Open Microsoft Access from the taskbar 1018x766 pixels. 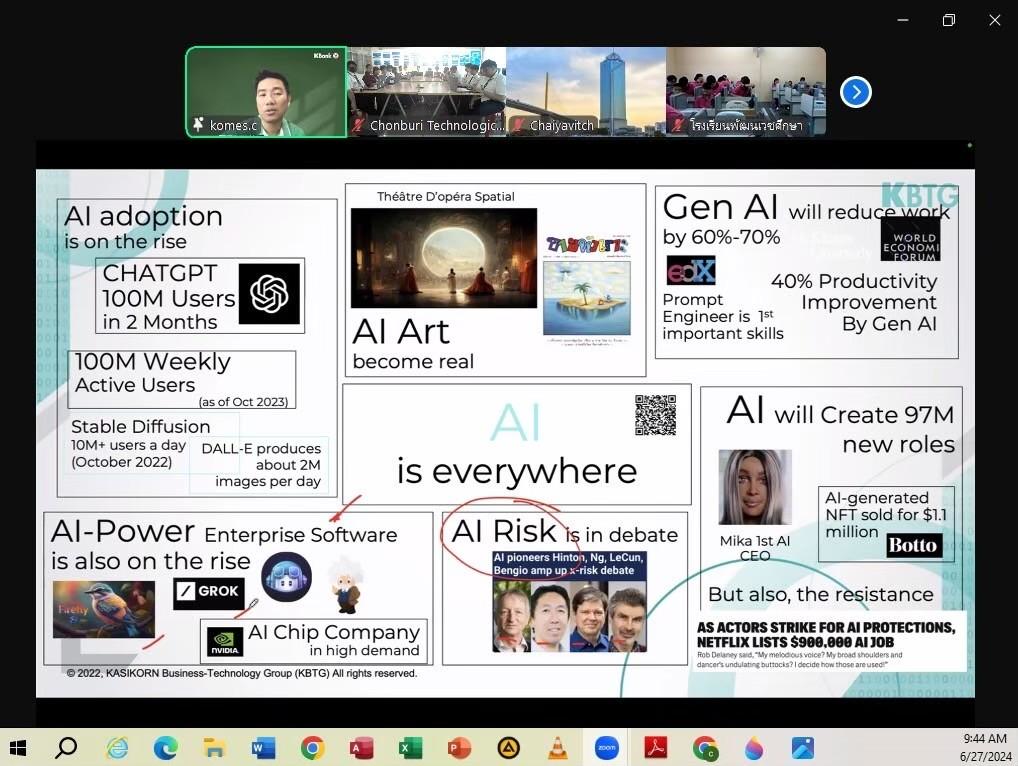coord(361,747)
